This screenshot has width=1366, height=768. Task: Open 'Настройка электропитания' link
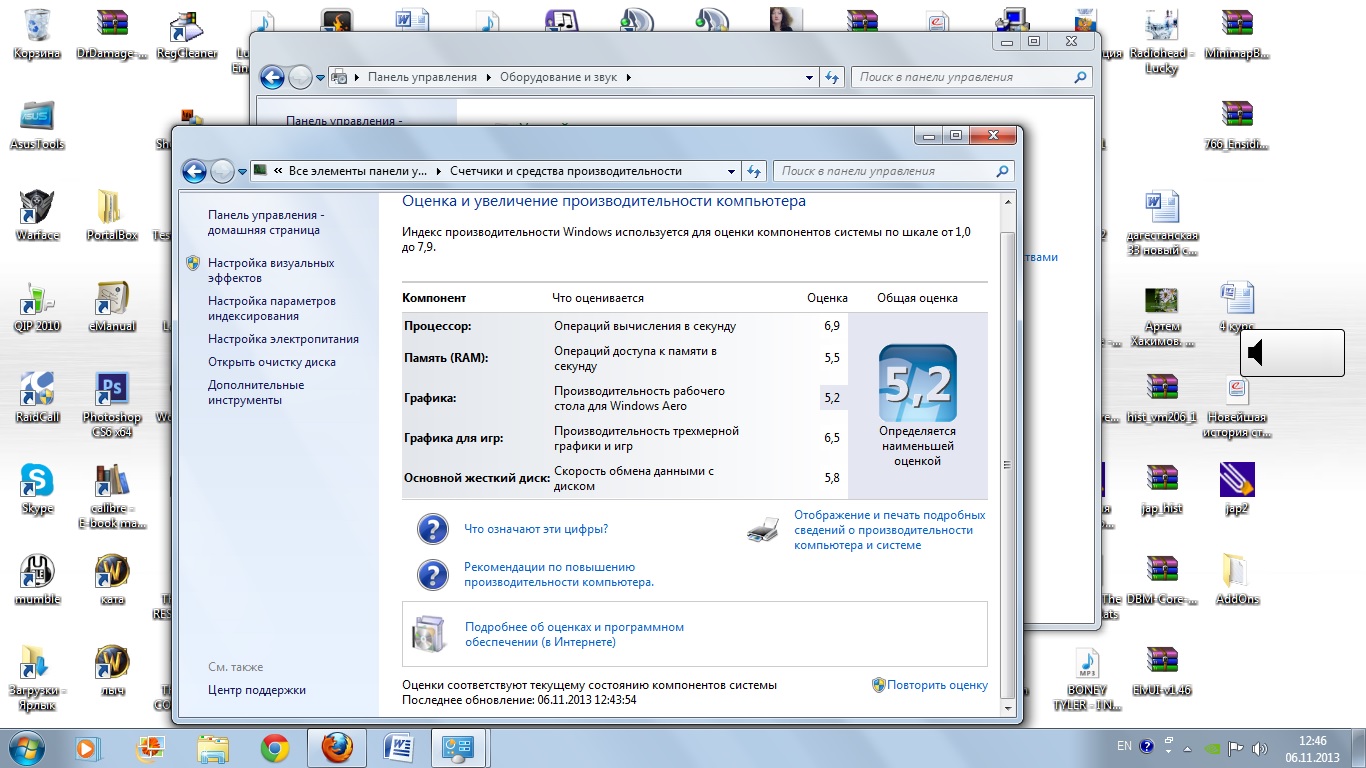[283, 339]
